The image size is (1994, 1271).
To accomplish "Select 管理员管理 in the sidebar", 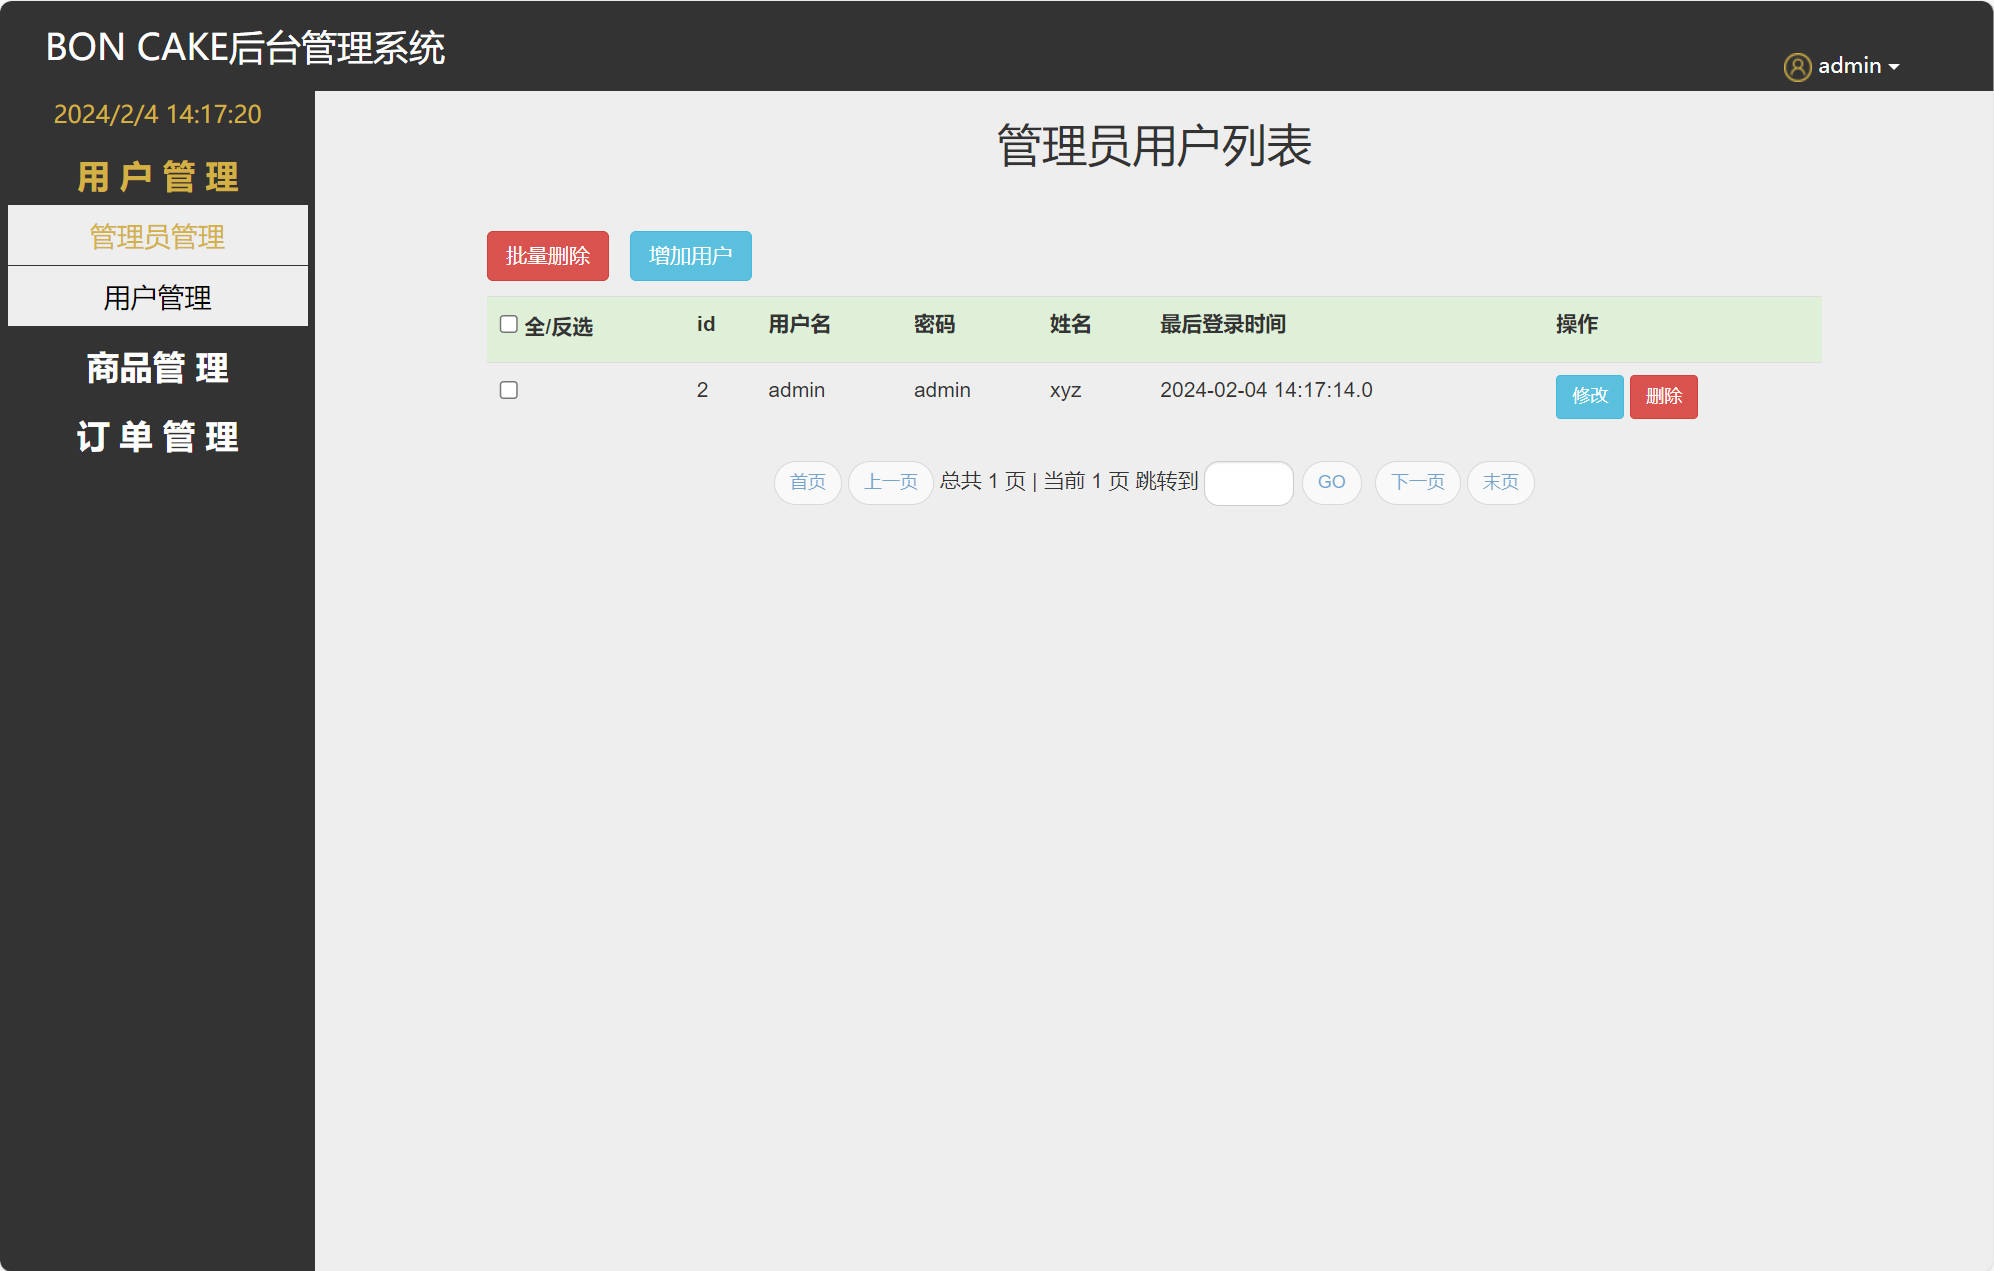I will pos(157,236).
